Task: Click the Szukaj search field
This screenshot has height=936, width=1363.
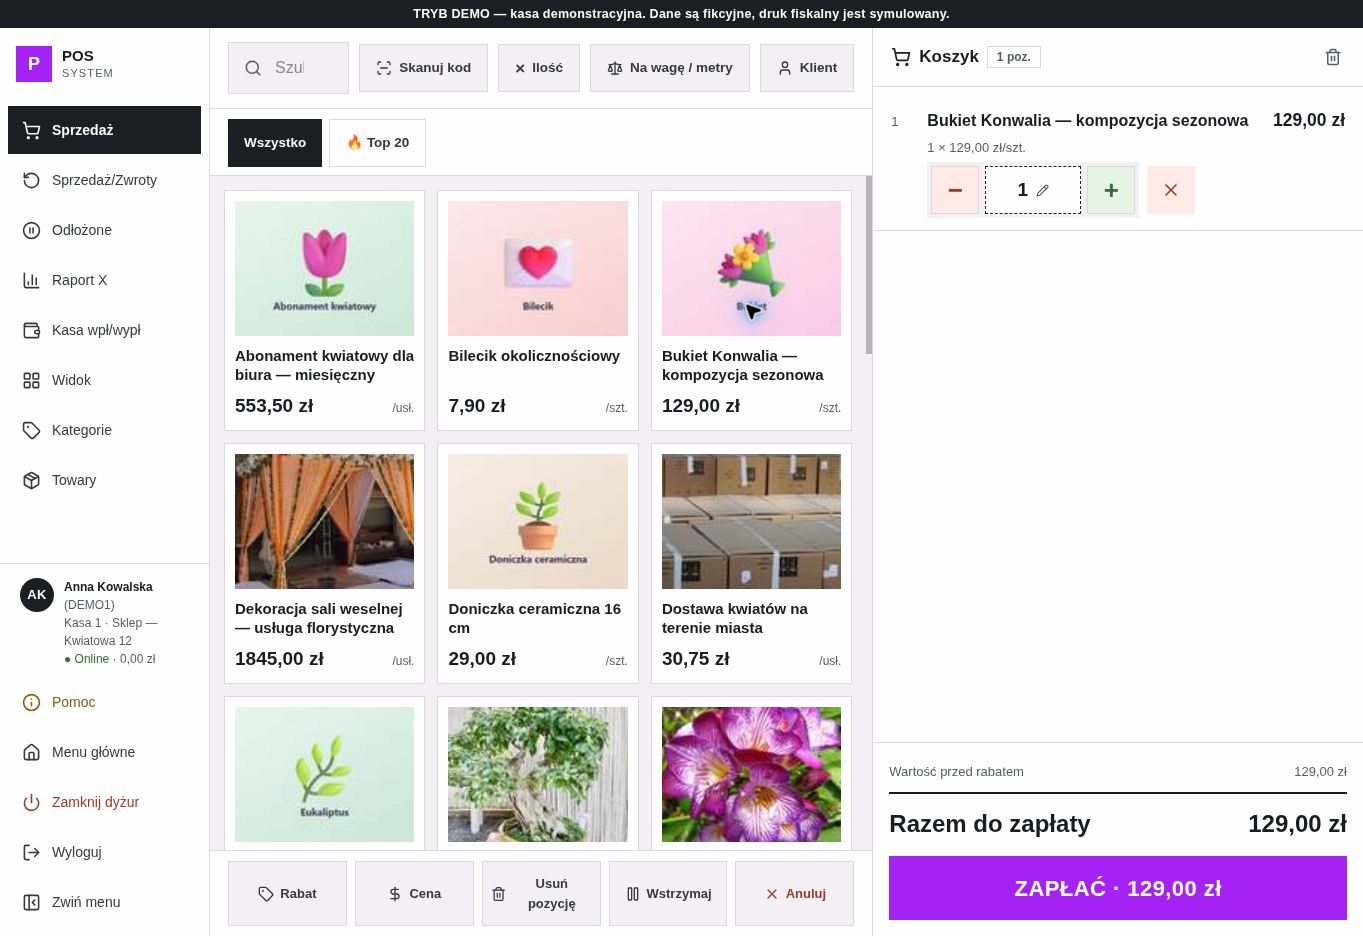Action: (288, 68)
